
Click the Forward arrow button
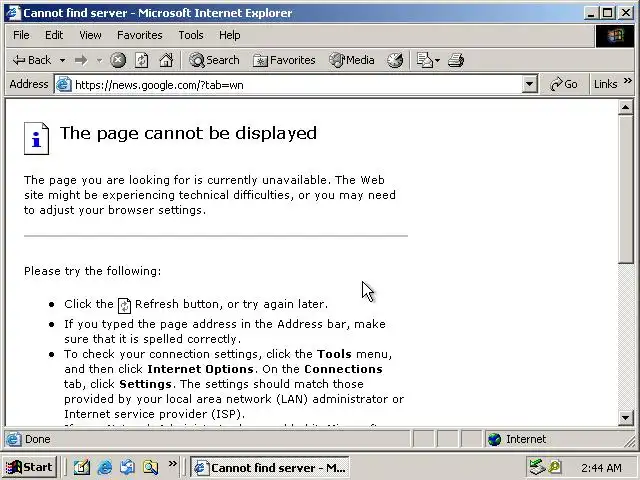81,60
